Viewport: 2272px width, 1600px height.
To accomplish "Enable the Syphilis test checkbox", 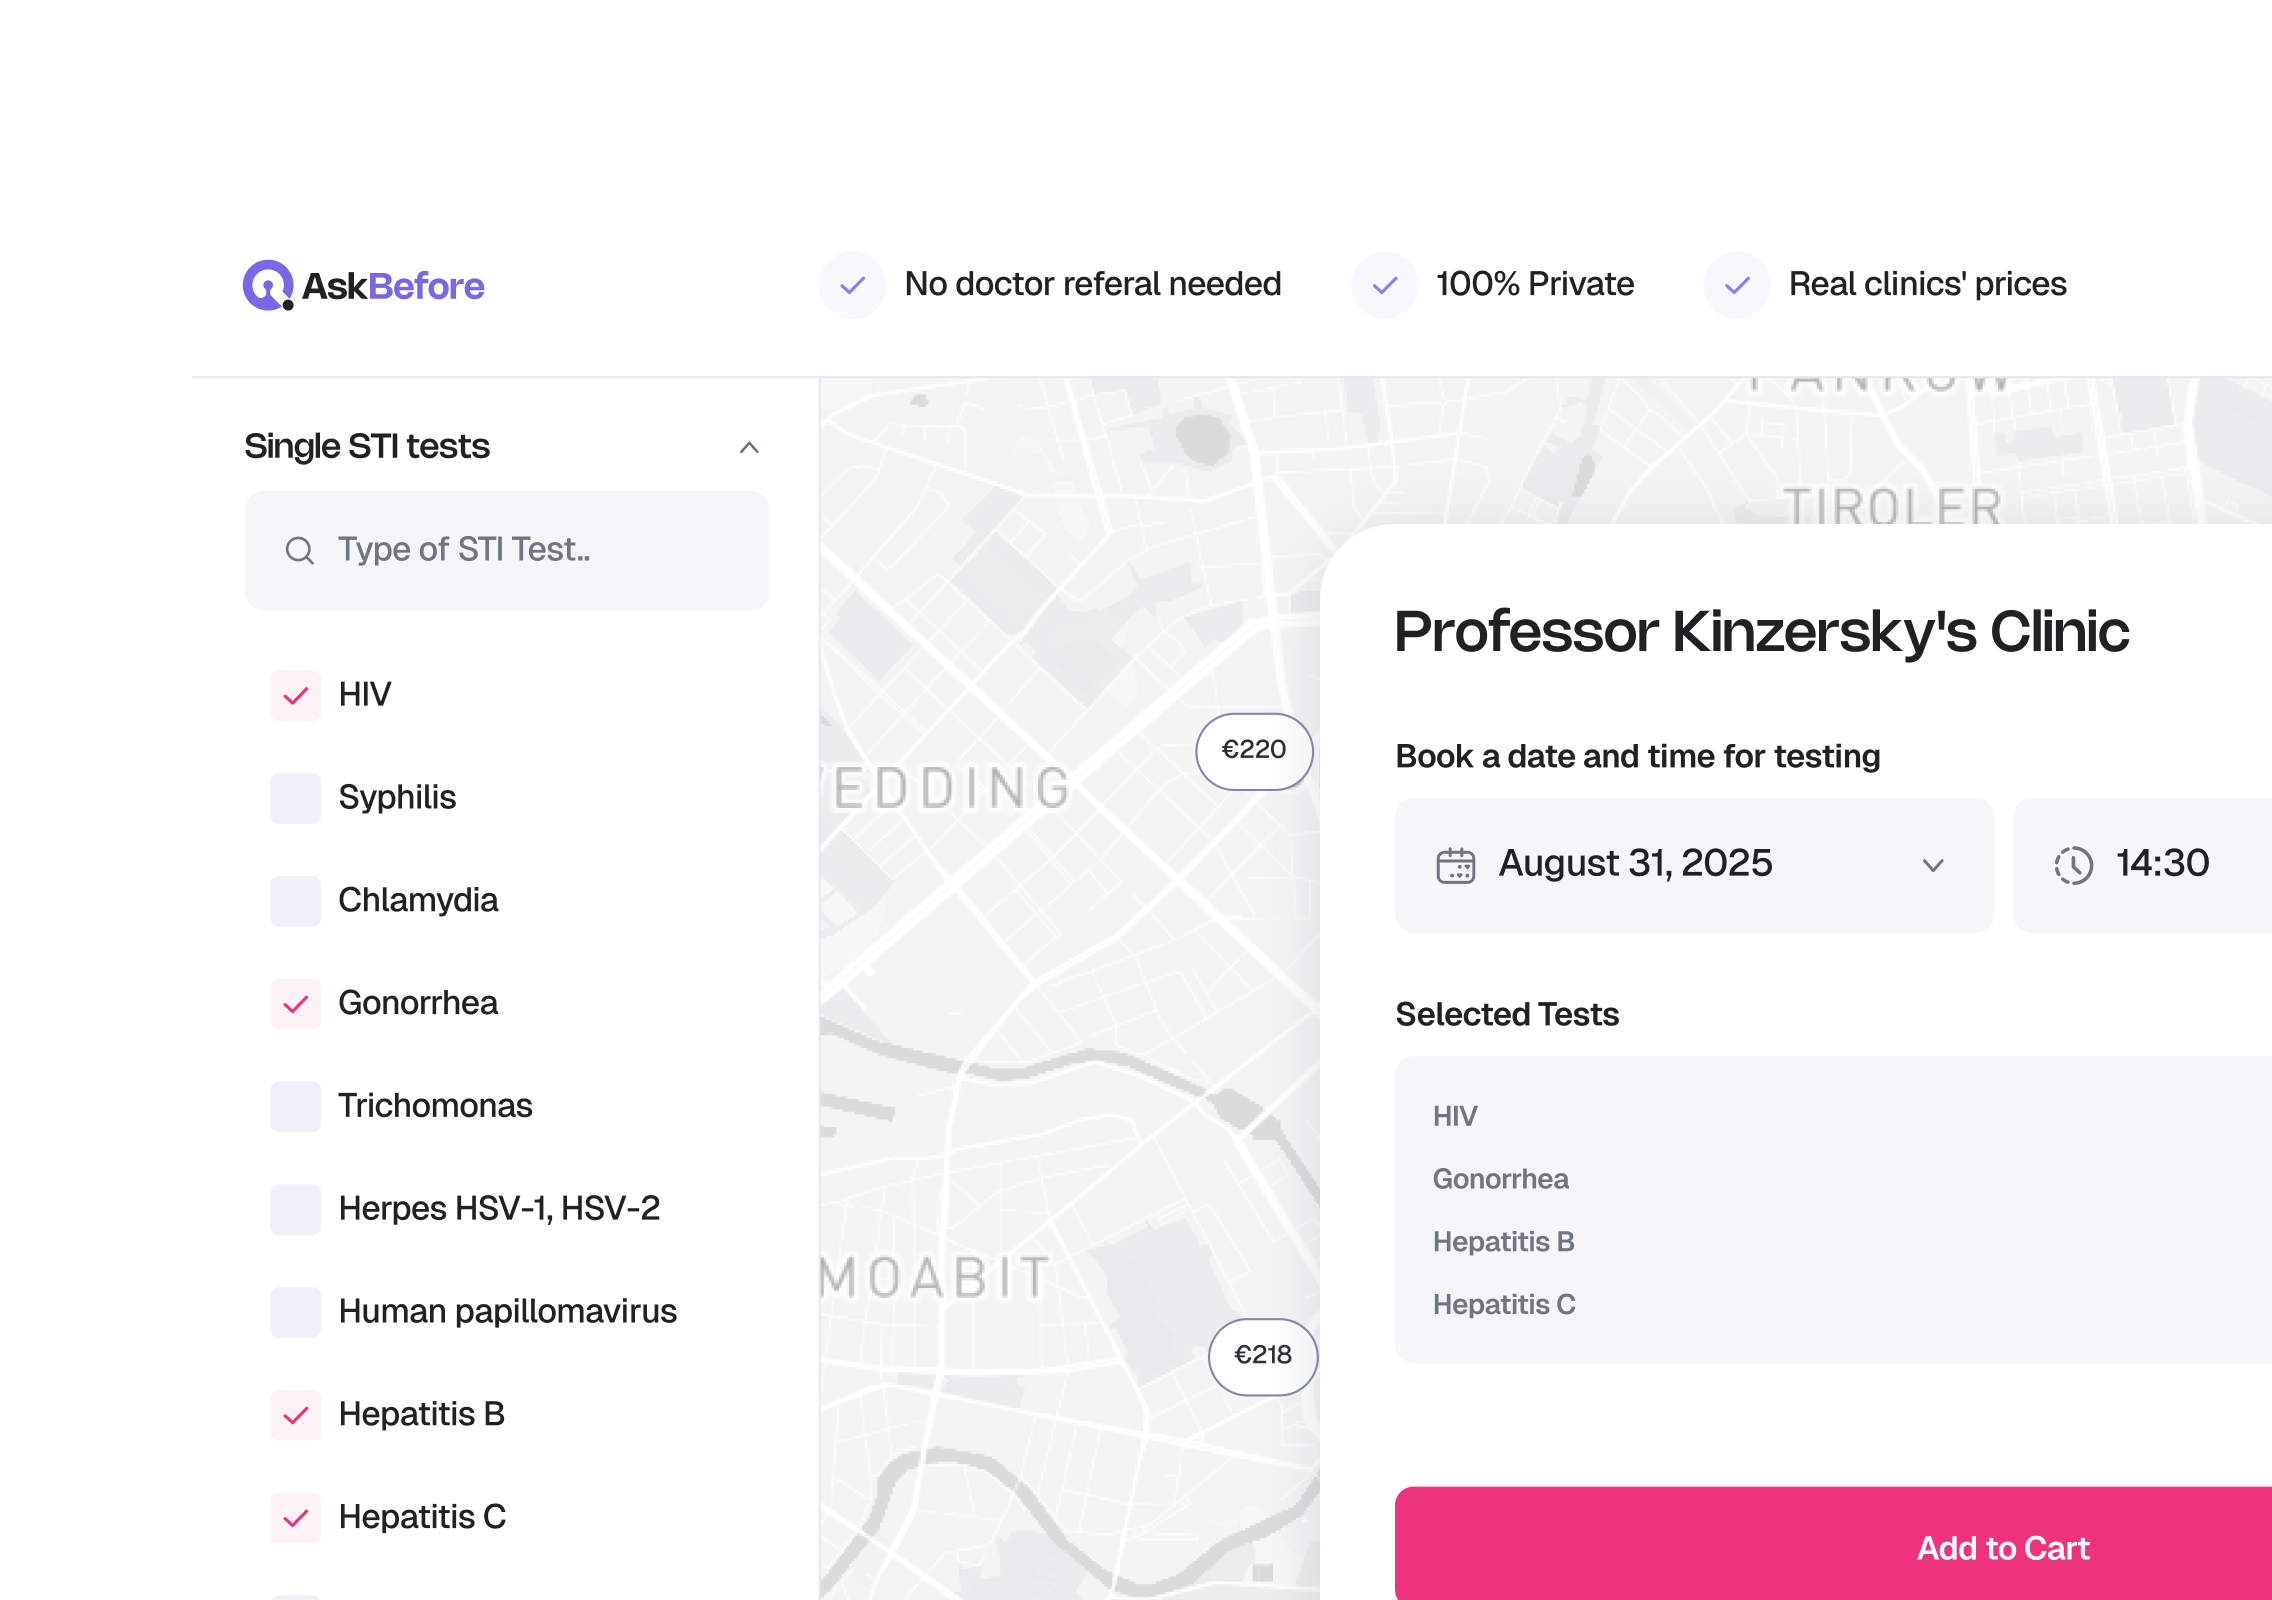I will 296,798.
